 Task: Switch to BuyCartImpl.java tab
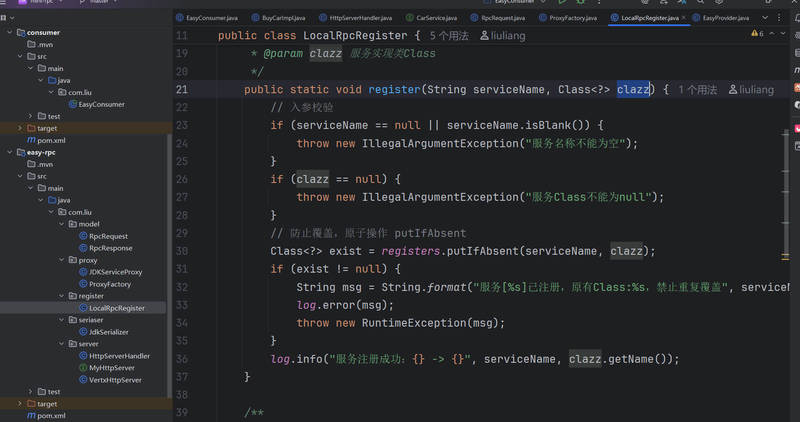[279, 17]
